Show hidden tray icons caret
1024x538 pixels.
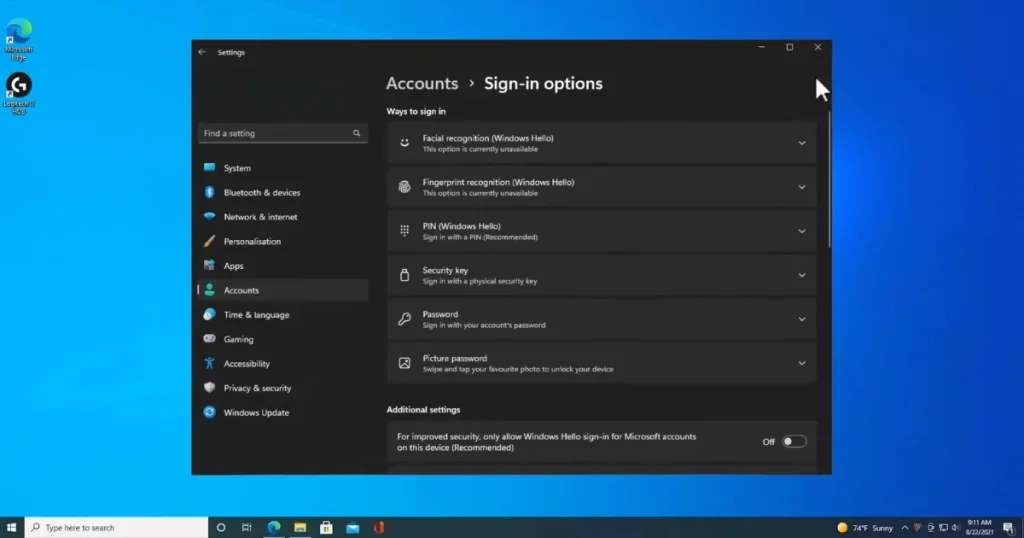pos(904,528)
